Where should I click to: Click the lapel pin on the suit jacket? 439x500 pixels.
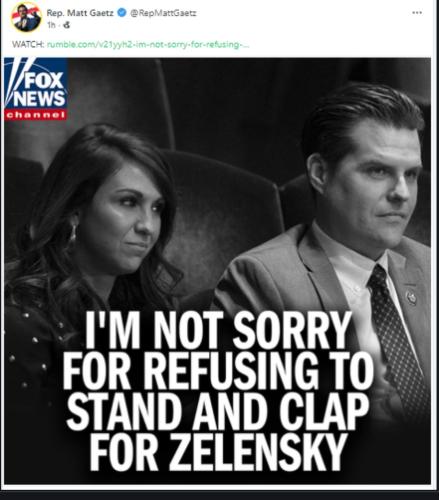(411, 297)
